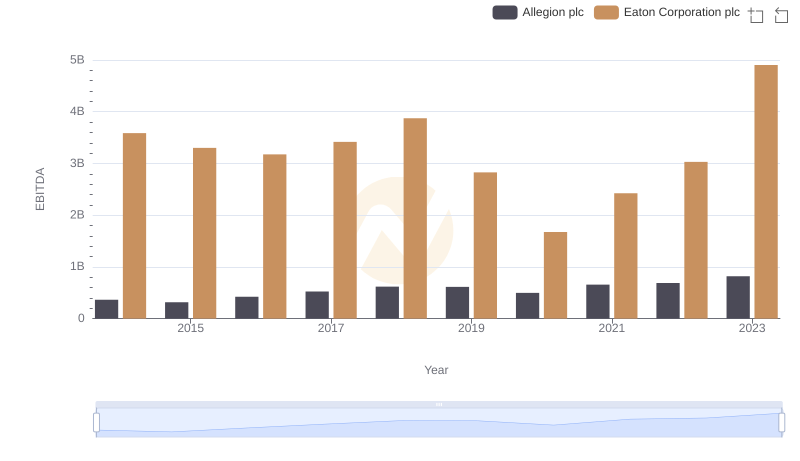Click the Year axis title

[436, 370]
